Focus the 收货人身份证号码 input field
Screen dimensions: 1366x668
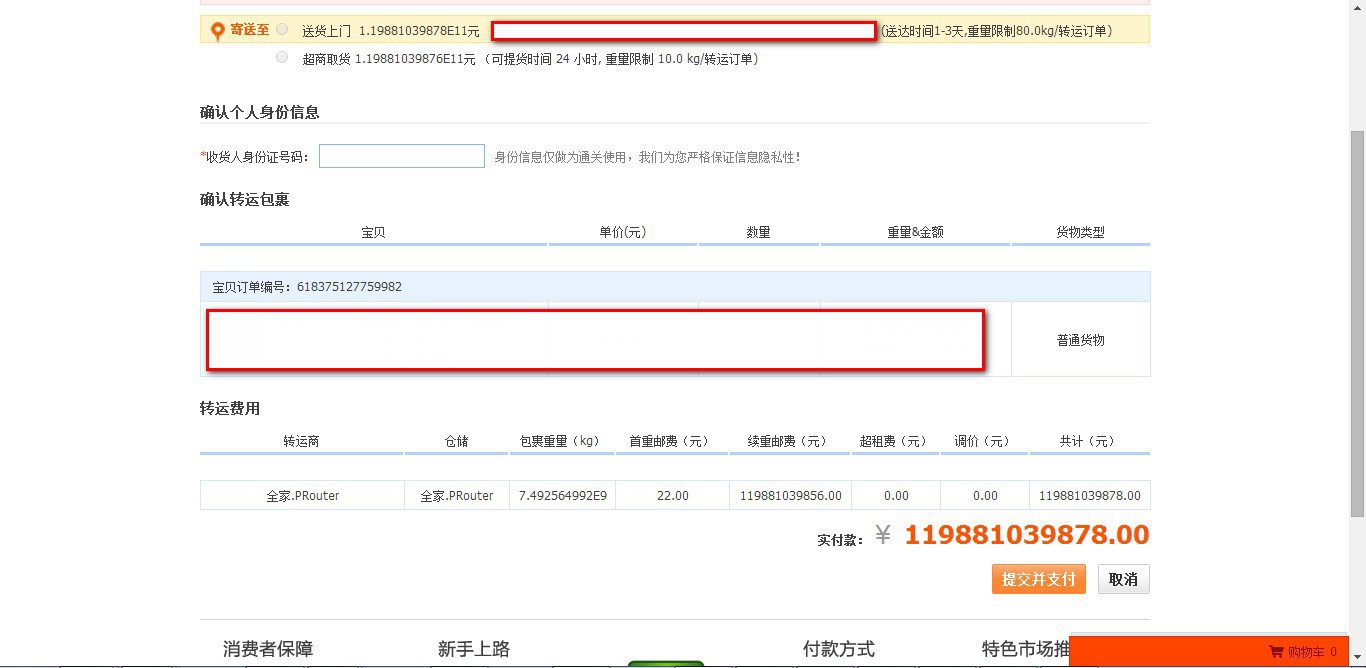(402, 156)
